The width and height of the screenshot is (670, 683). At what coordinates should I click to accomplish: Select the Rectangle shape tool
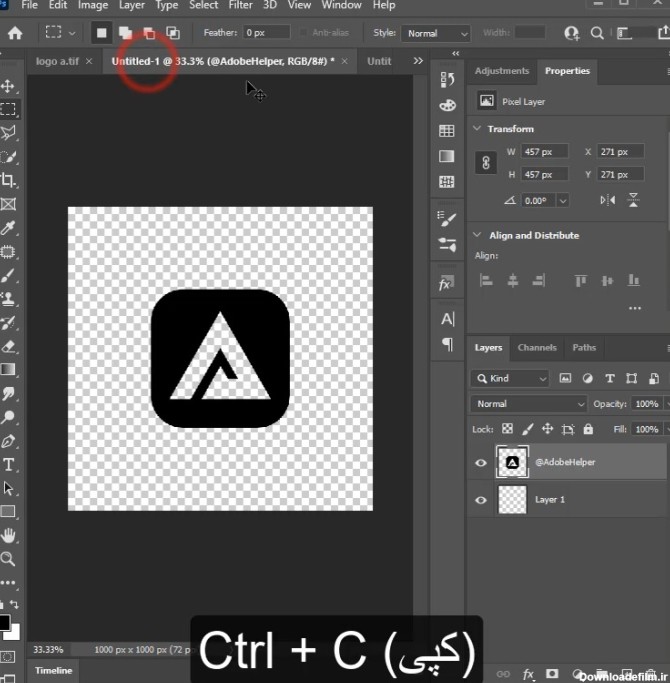[x=8, y=511]
